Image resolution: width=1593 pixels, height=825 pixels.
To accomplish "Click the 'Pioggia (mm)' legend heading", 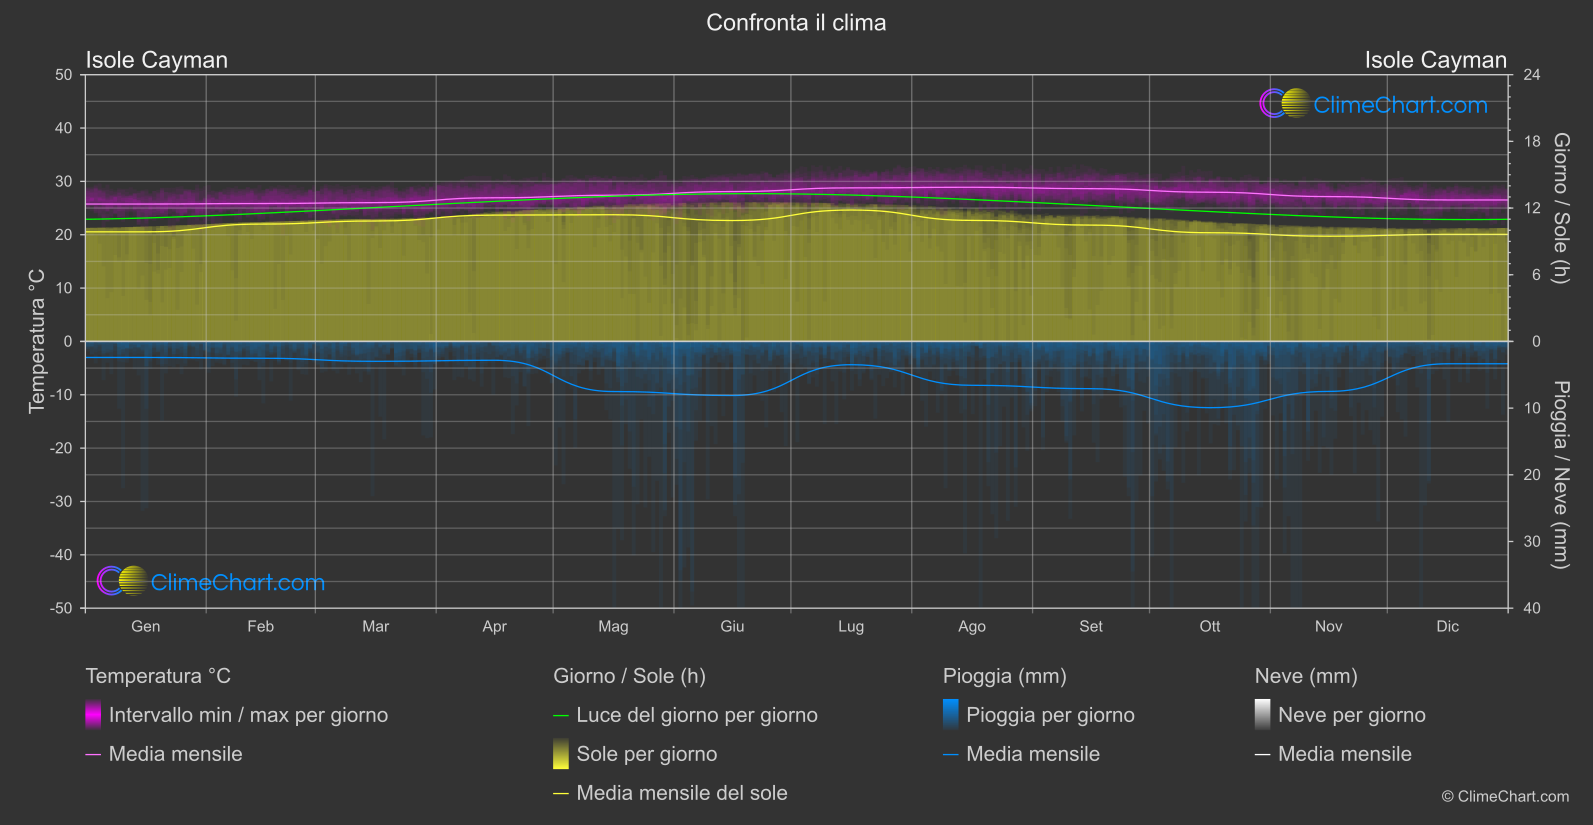I will [x=1004, y=676].
